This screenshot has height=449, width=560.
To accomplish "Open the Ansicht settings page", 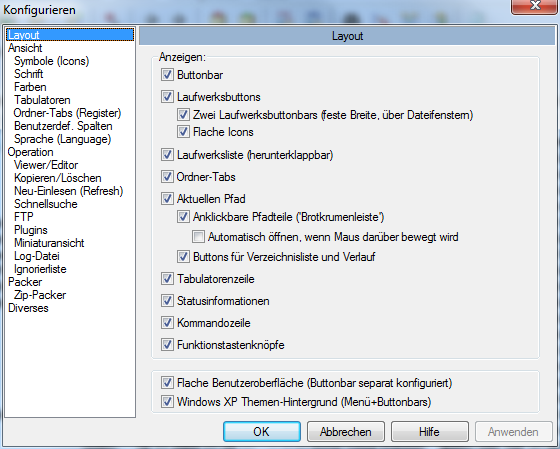I will pos(25,48).
